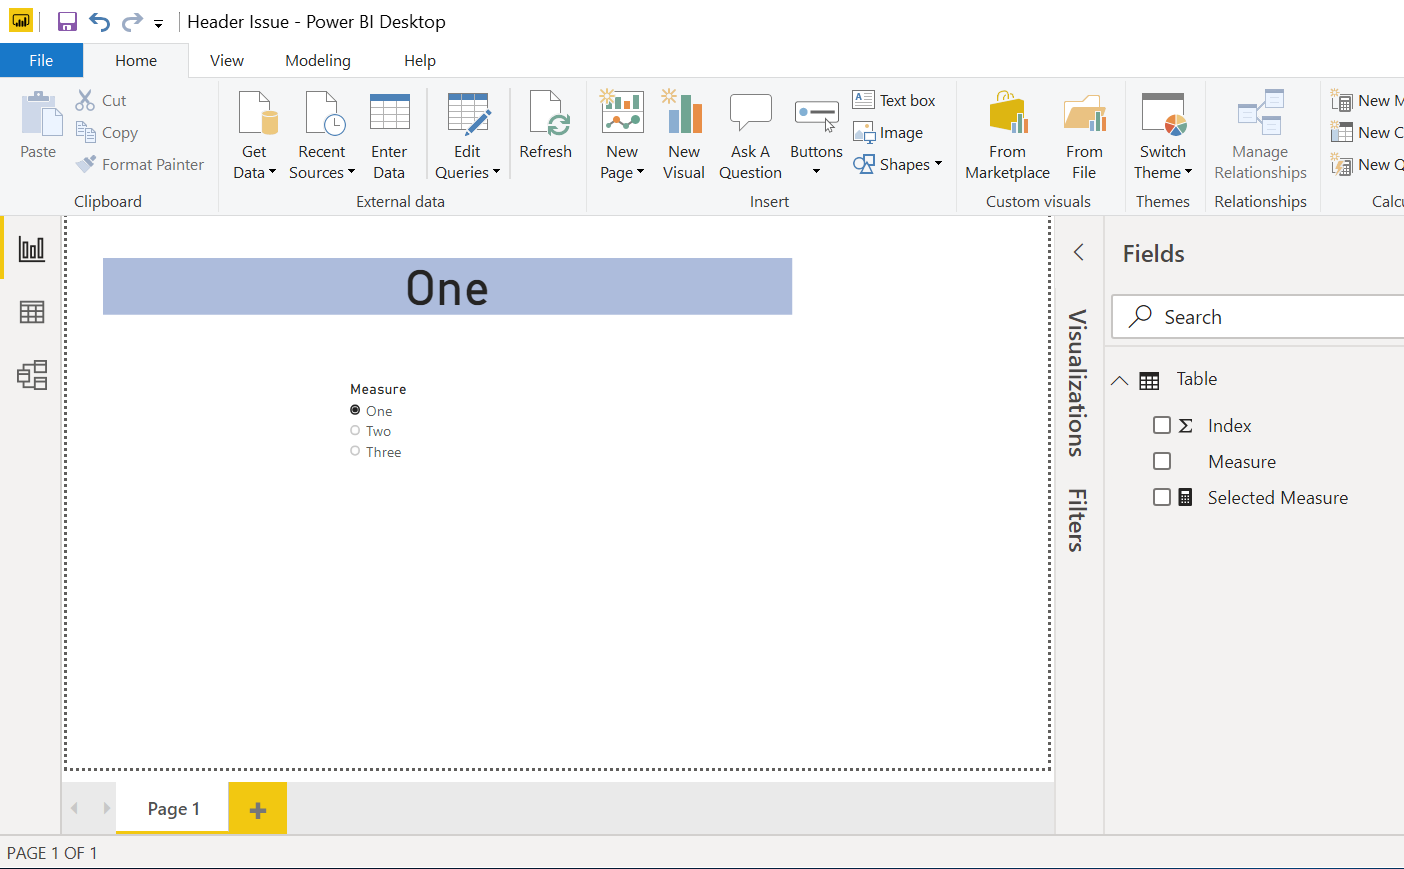Refresh the data
The image size is (1404, 869).
(546, 125)
